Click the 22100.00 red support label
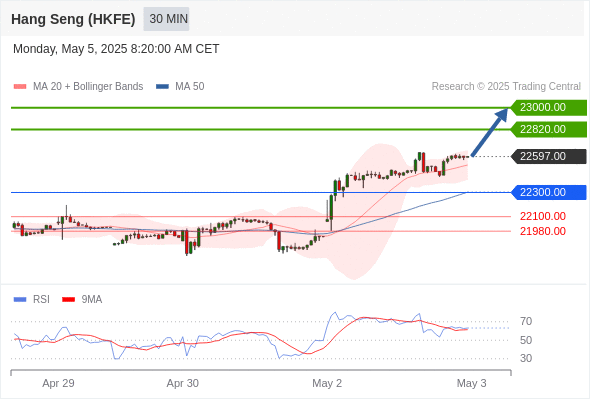The image size is (590, 400). tap(543, 216)
